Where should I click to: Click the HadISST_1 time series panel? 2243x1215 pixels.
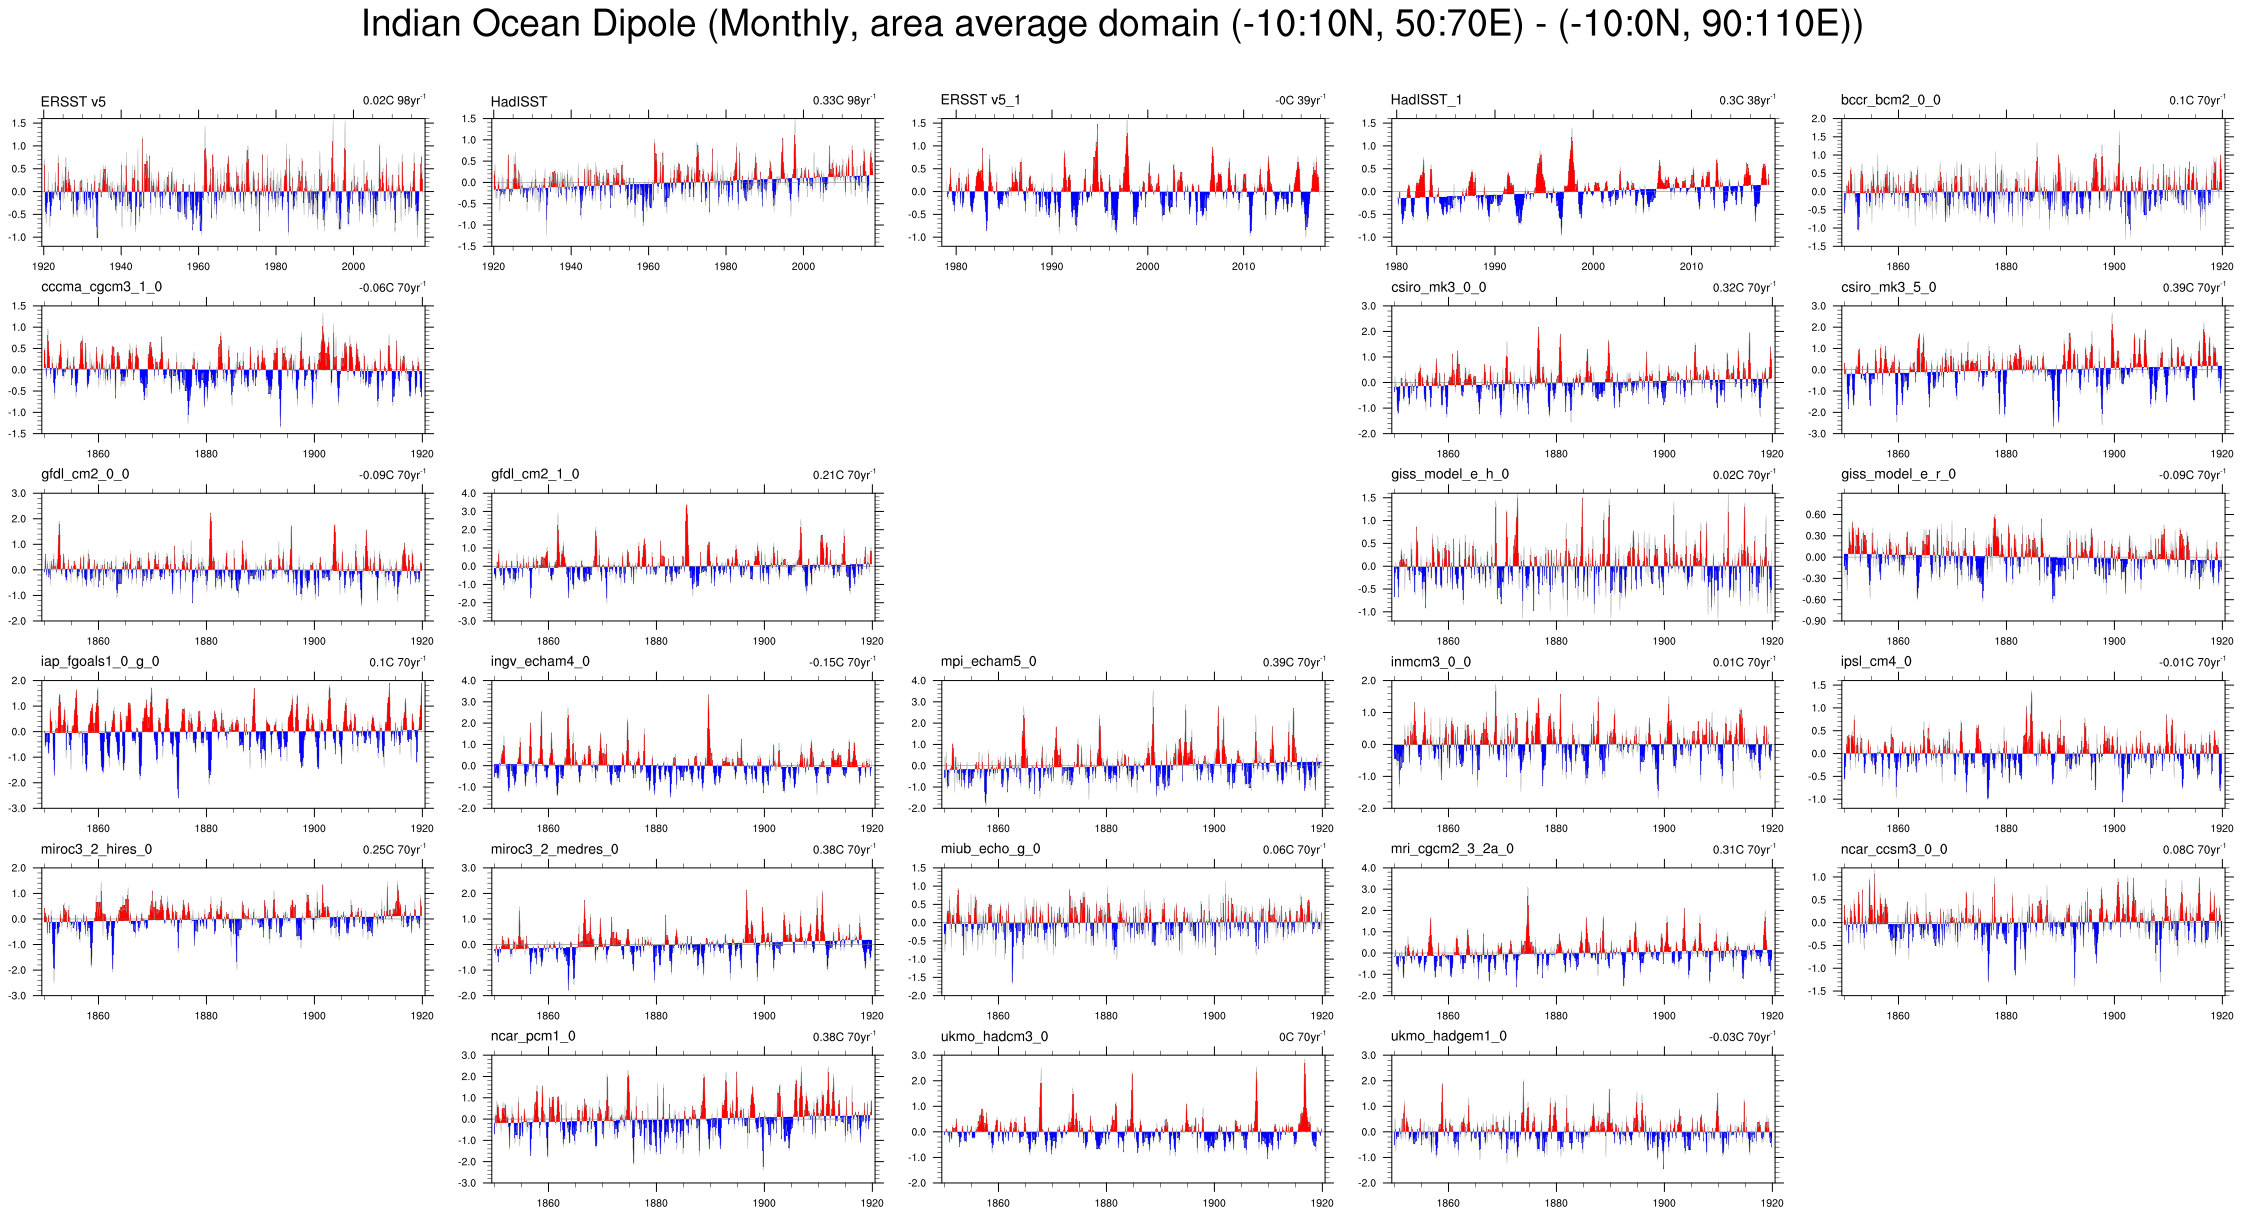(x=1583, y=182)
